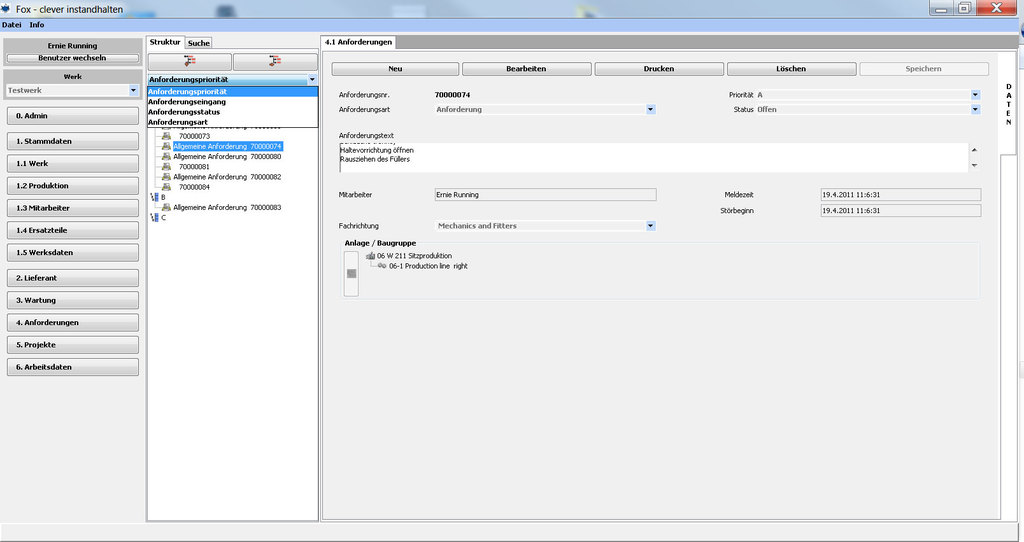Click the square button in Anlage / Baugruppe

click(350, 273)
